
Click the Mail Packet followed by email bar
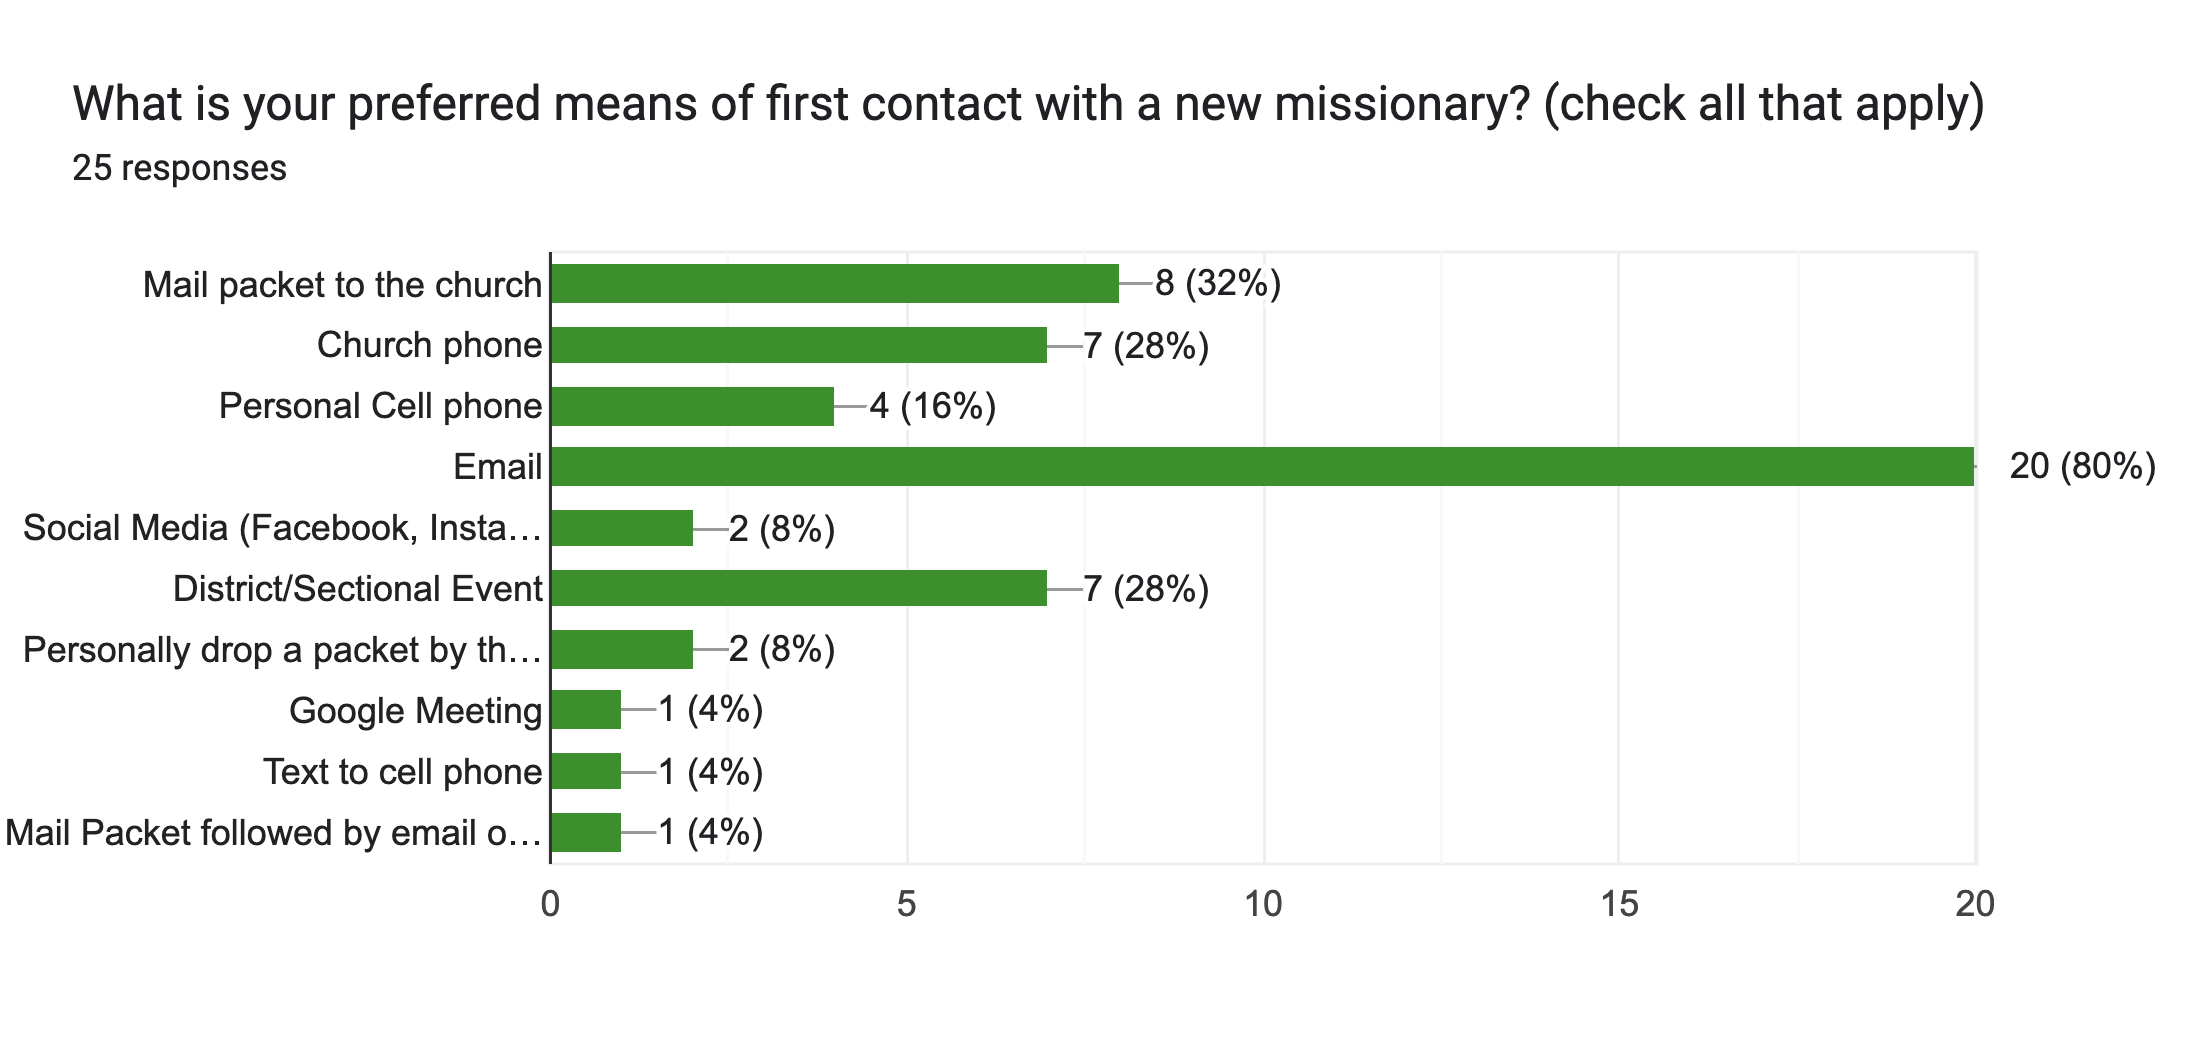pos(586,832)
